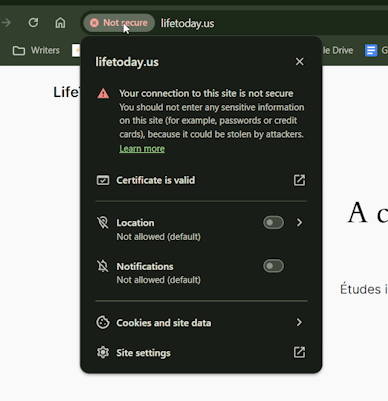This screenshot has width=388, height=401.
Task: Click the browser reload button
Action: point(33,23)
